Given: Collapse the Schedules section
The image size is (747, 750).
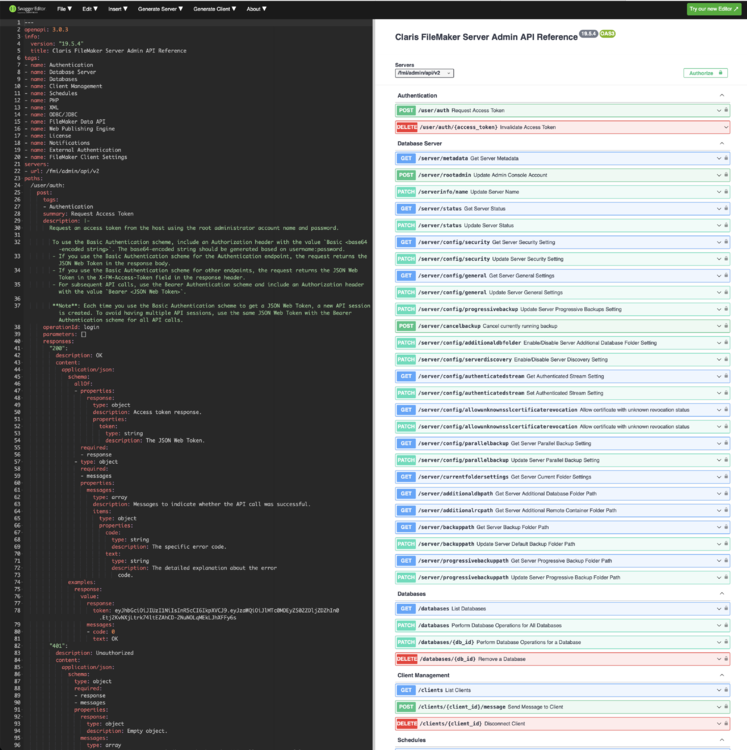Looking at the screenshot, I should (x=722, y=739).
